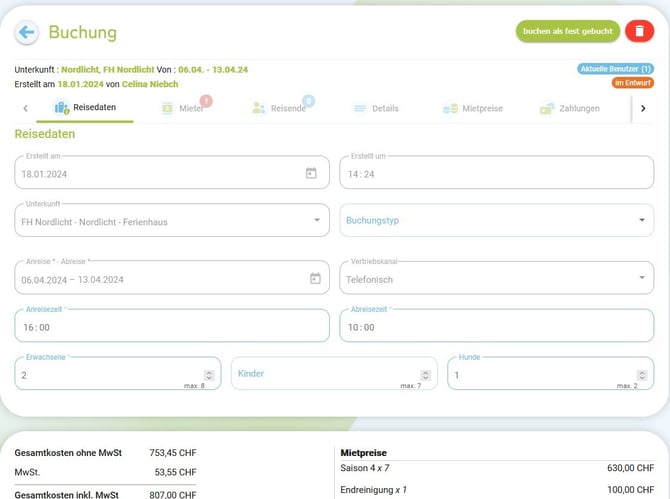670x499 pixels.
Task: Adjust the Erwachsene number stepper
Action: pos(209,375)
